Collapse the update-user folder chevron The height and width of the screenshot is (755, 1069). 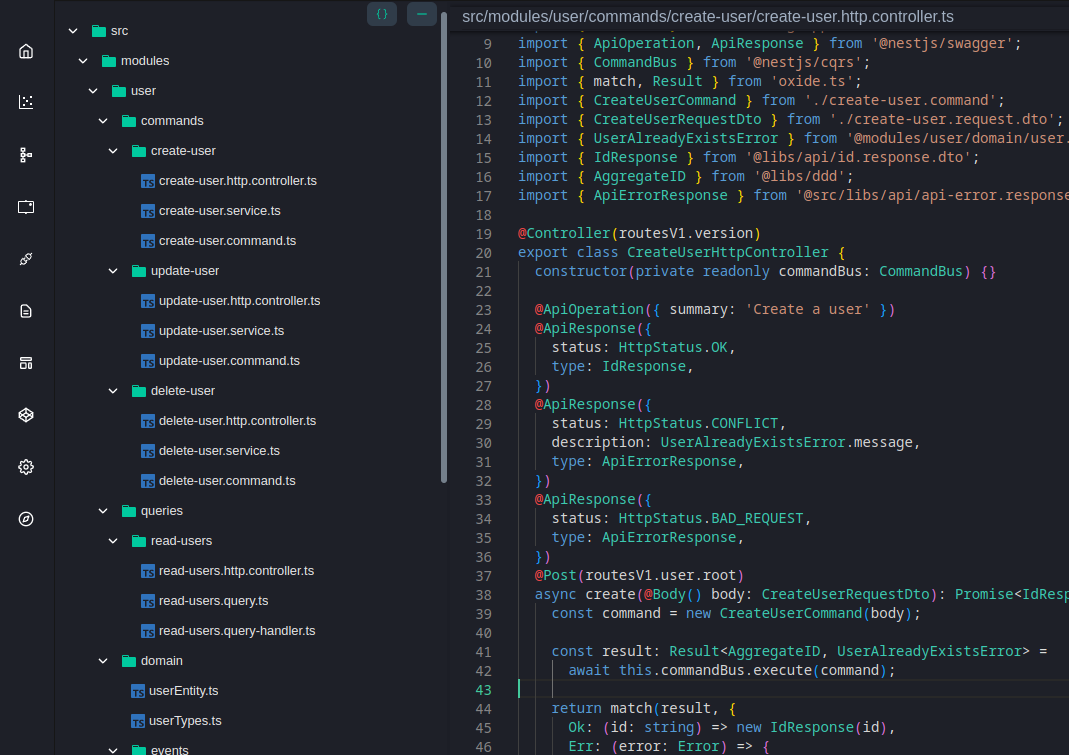click(x=113, y=271)
